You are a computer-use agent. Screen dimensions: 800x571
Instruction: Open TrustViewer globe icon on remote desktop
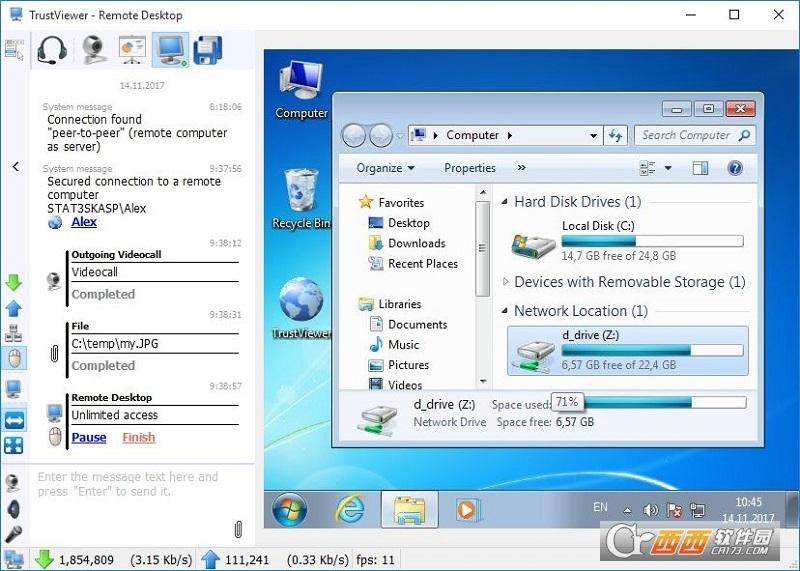tap(301, 308)
